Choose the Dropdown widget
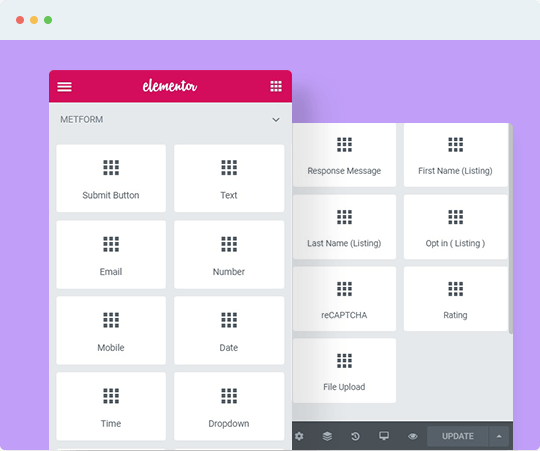The height and width of the screenshot is (451, 540). [x=229, y=406]
